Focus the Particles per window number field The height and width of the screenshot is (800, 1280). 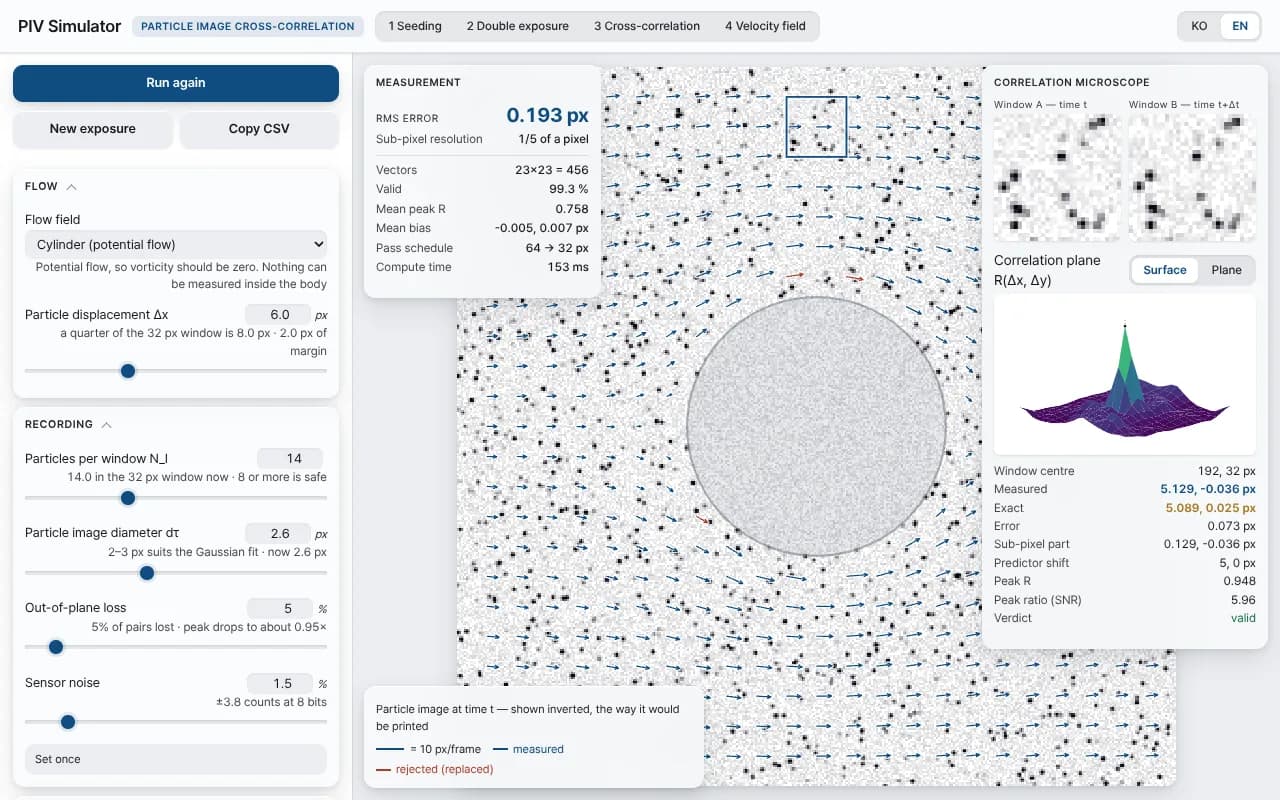pyautogui.click(x=290, y=459)
